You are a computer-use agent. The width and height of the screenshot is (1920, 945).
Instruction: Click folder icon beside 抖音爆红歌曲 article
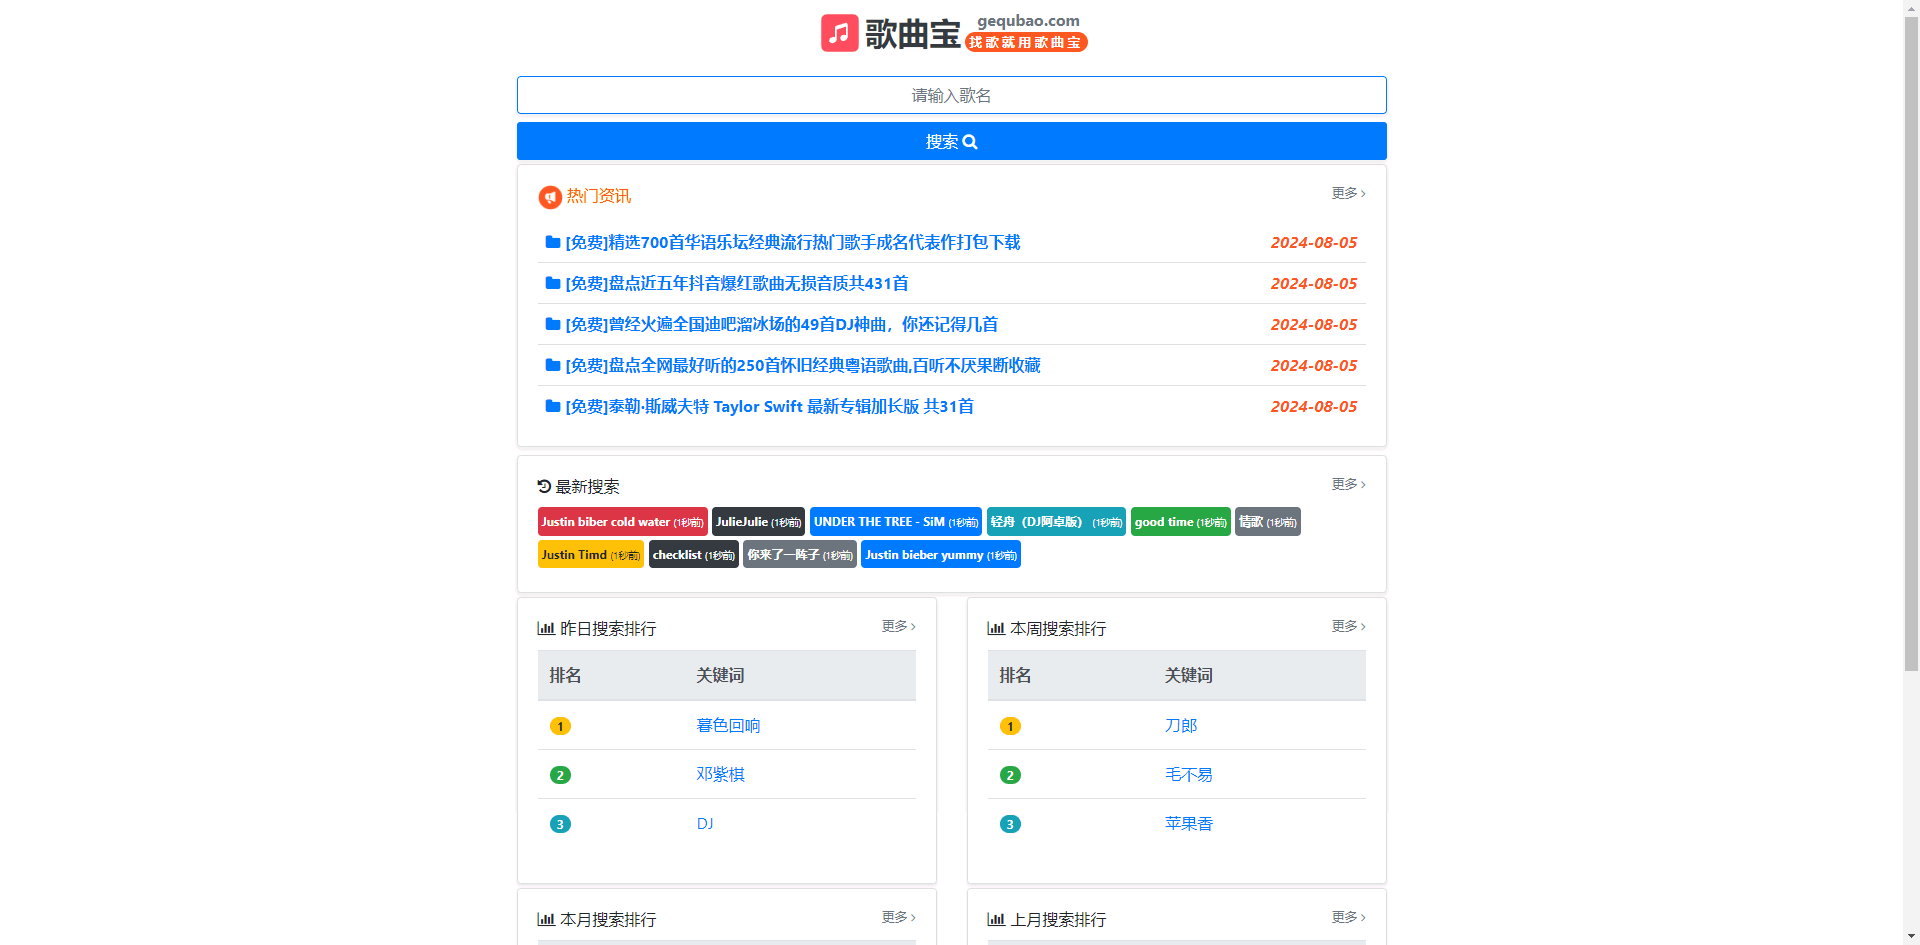click(x=552, y=283)
